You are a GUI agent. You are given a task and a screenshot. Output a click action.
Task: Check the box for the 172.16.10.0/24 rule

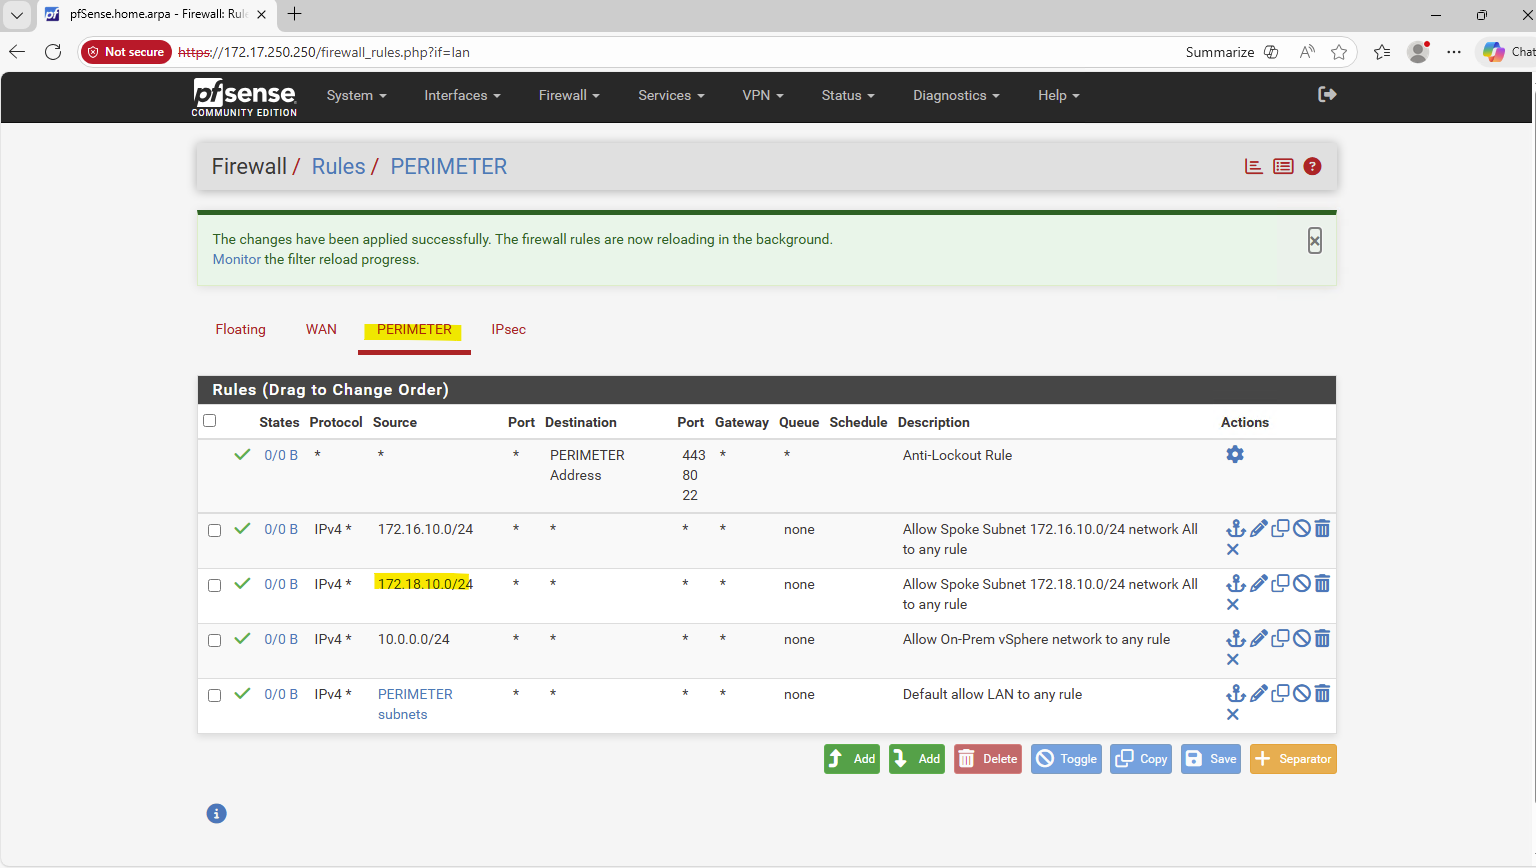click(214, 530)
